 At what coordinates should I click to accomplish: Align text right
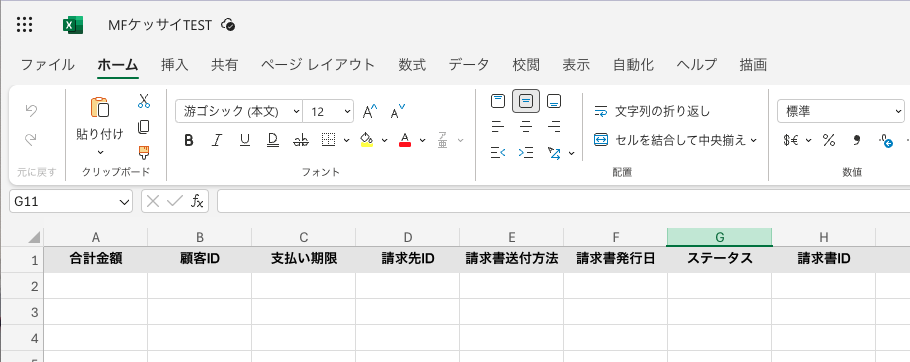[554, 126]
